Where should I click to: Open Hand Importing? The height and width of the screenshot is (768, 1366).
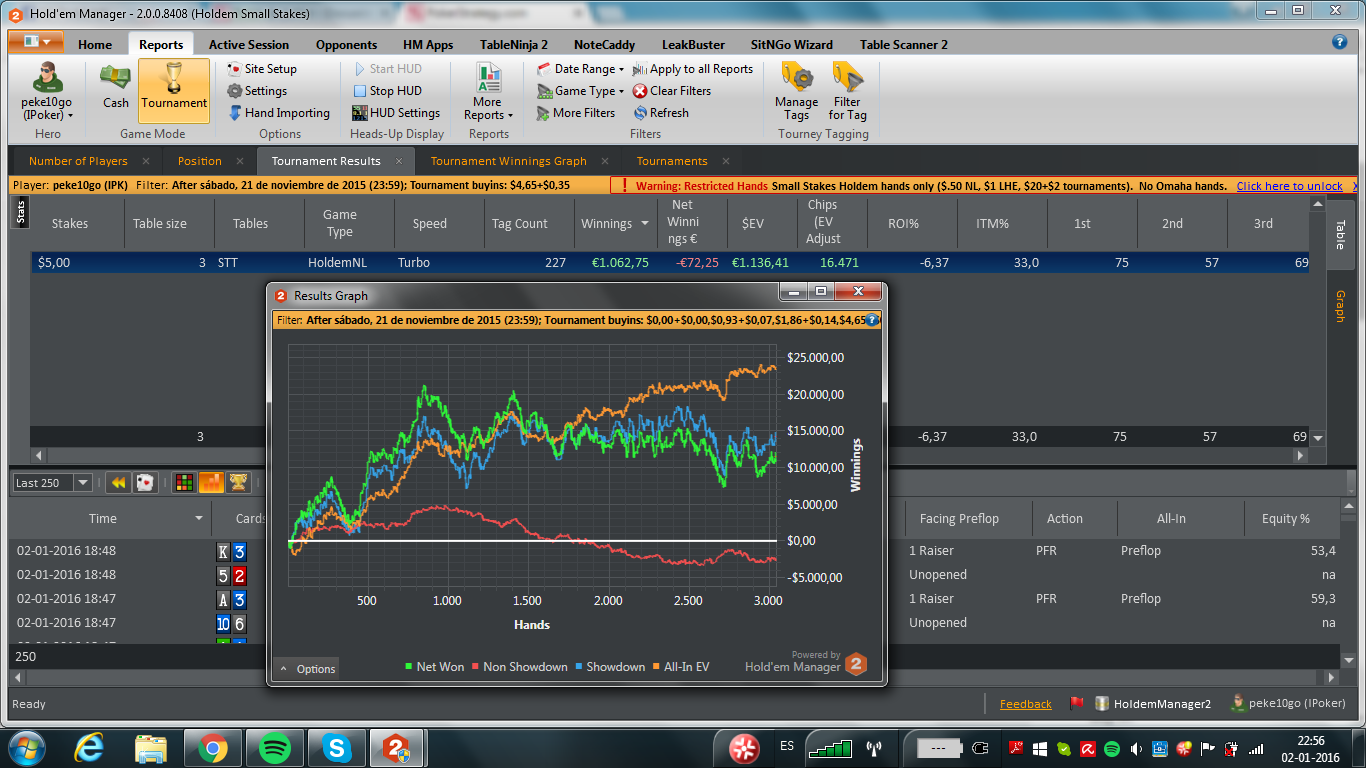(278, 113)
